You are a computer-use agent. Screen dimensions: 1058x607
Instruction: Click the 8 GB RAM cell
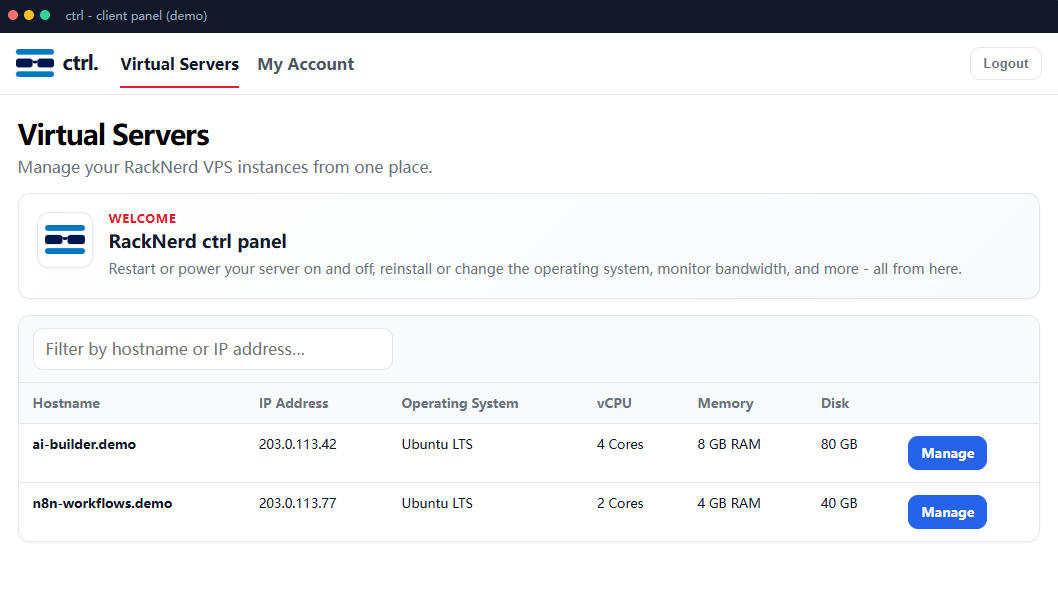click(x=729, y=444)
